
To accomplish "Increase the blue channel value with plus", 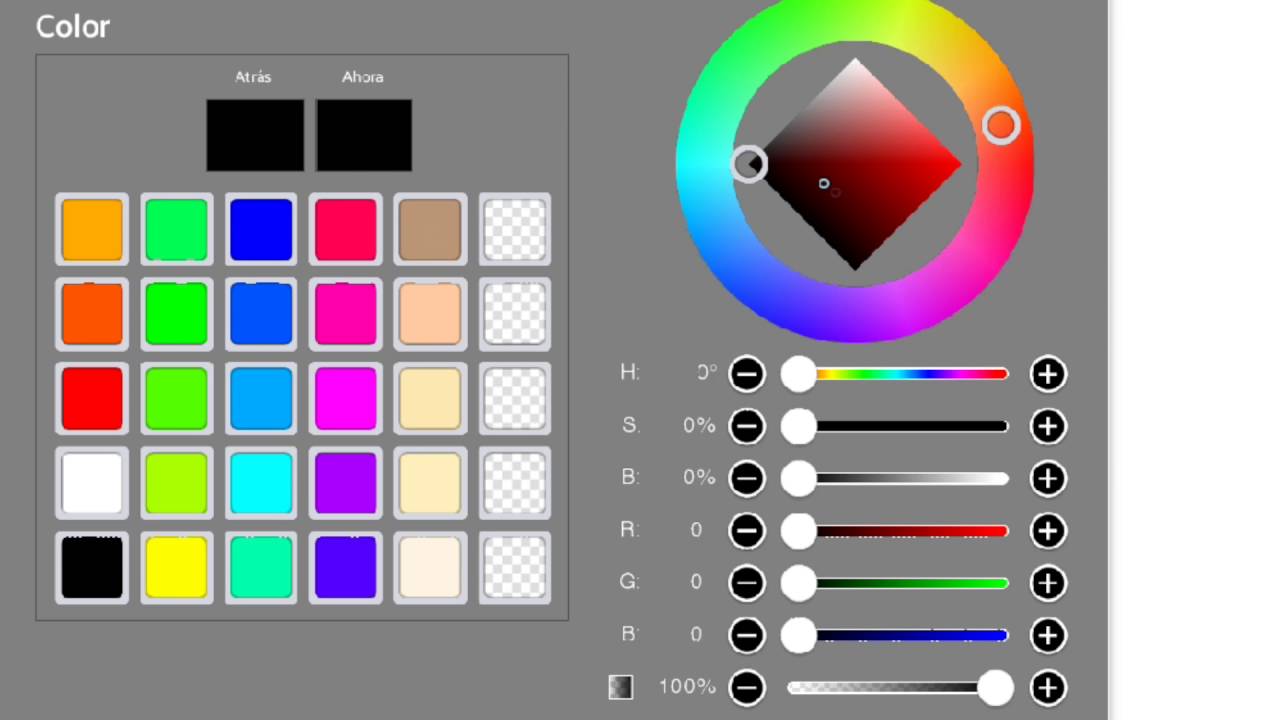I will coord(1048,634).
